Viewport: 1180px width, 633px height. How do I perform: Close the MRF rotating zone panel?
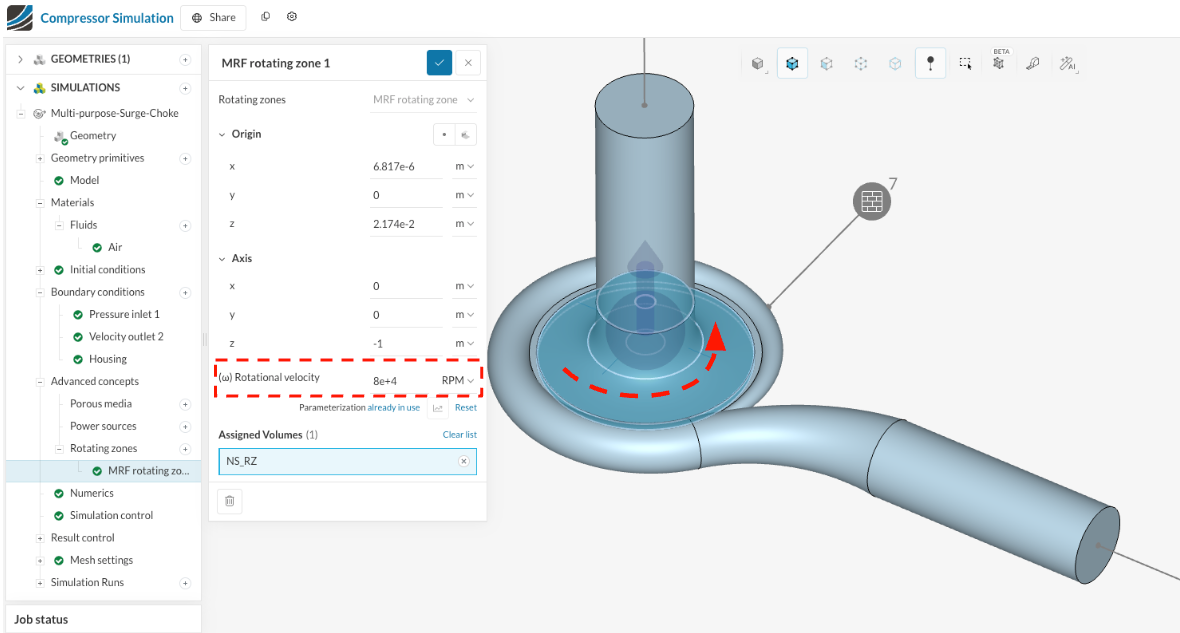[x=468, y=62]
